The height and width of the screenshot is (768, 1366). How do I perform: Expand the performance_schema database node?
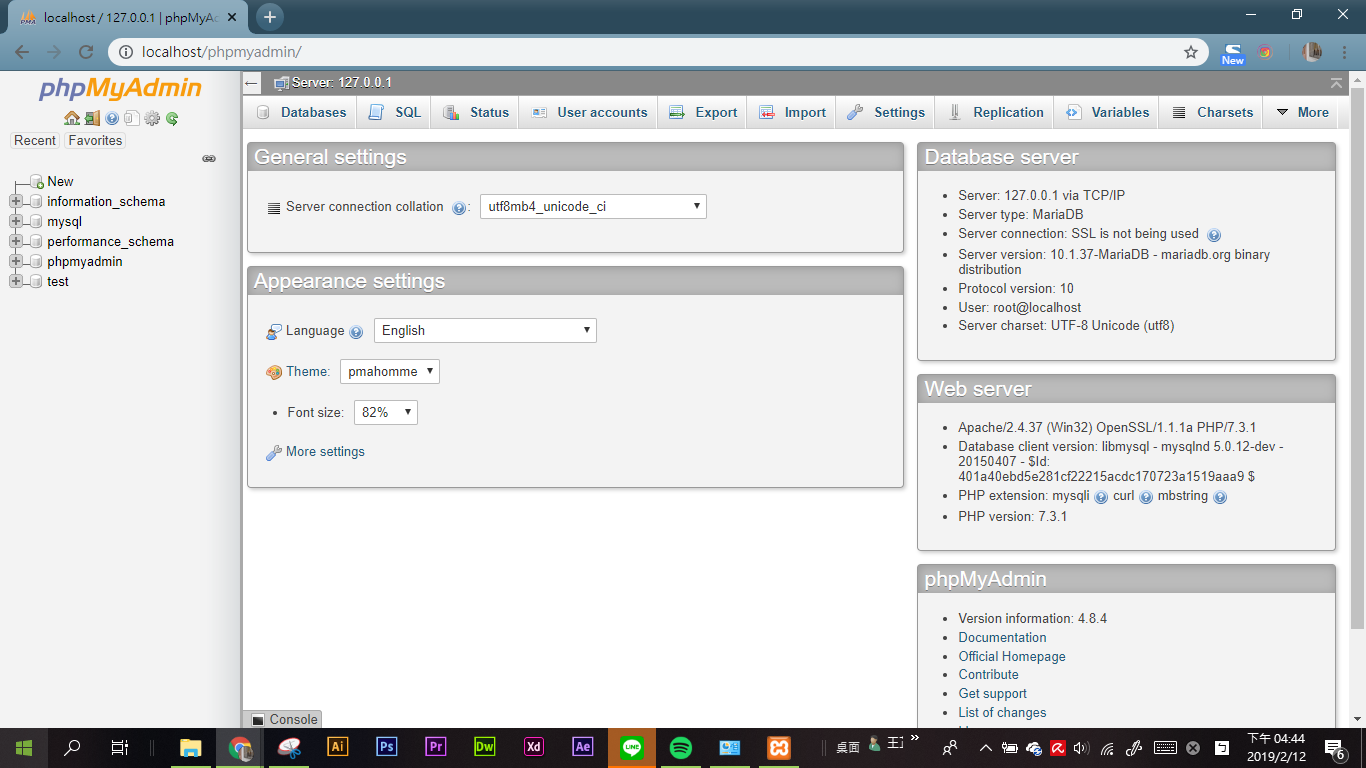click(x=15, y=241)
